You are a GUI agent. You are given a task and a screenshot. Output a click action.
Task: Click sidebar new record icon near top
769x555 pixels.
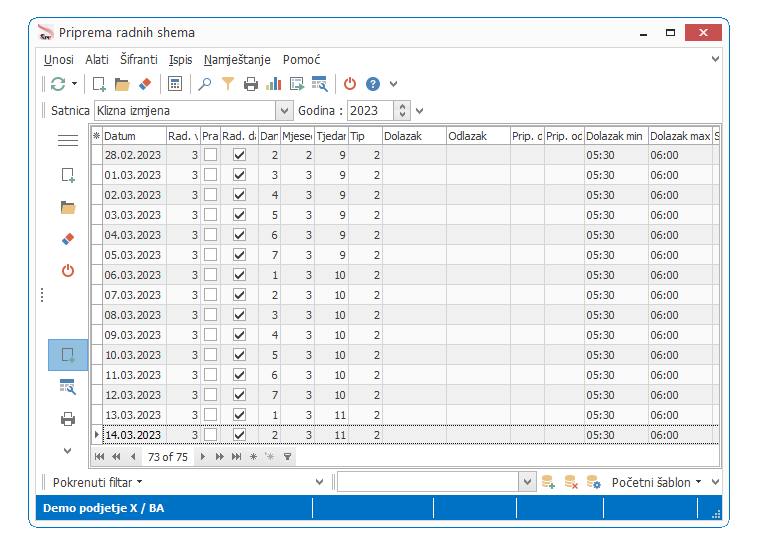click(68, 175)
